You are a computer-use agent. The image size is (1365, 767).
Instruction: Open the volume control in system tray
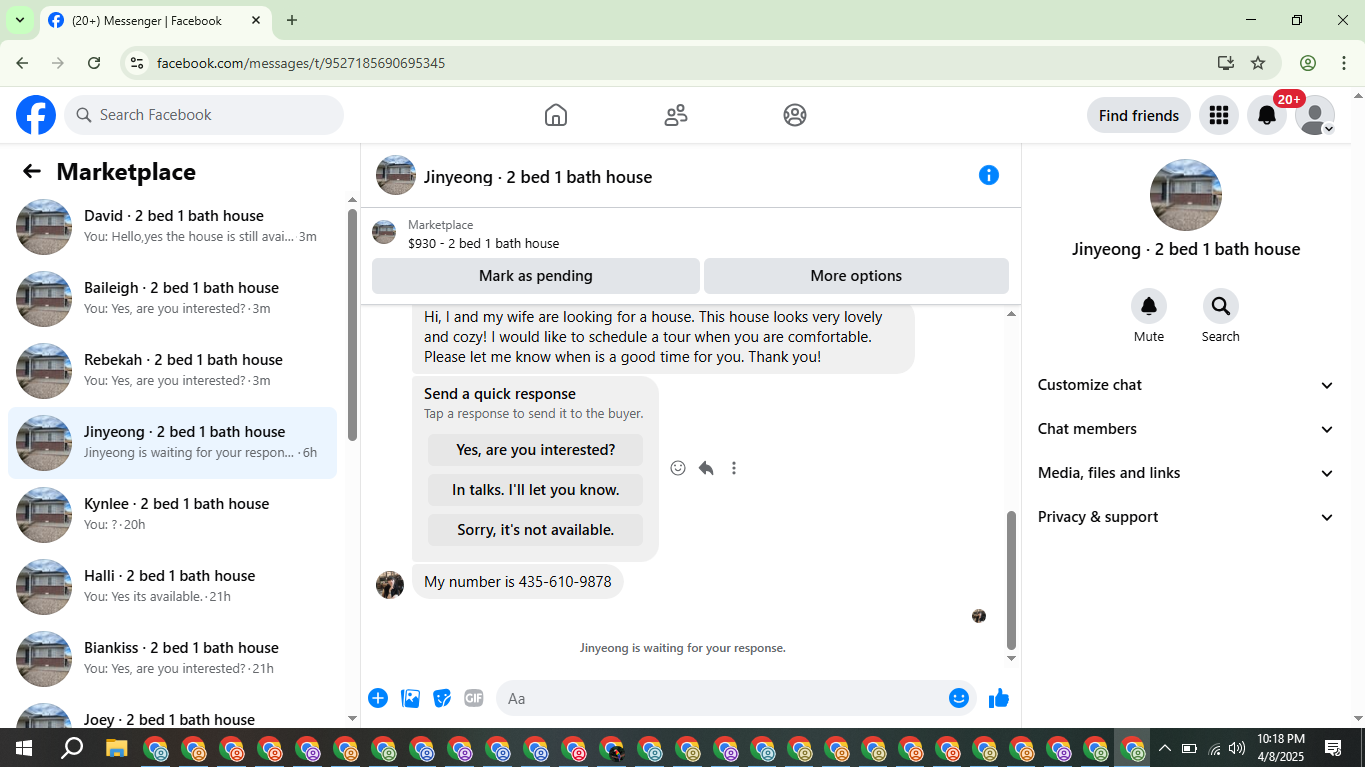pyautogui.click(x=1237, y=748)
